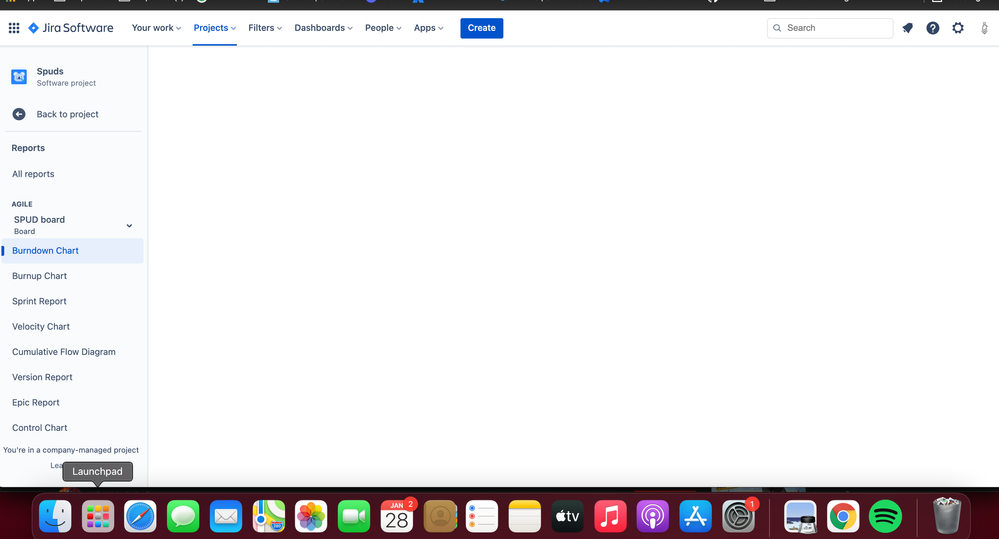Expand the Projects dropdown menu
999x539 pixels.
click(215, 28)
